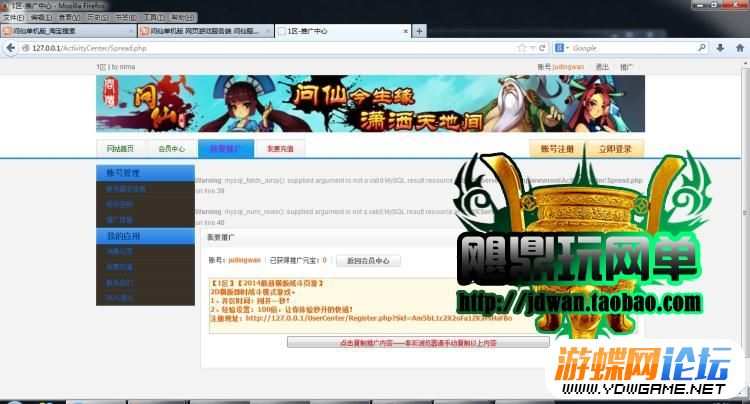Click the 点击复制推广内容 copy button
Viewport: 750px width, 404px height.
coord(418,343)
